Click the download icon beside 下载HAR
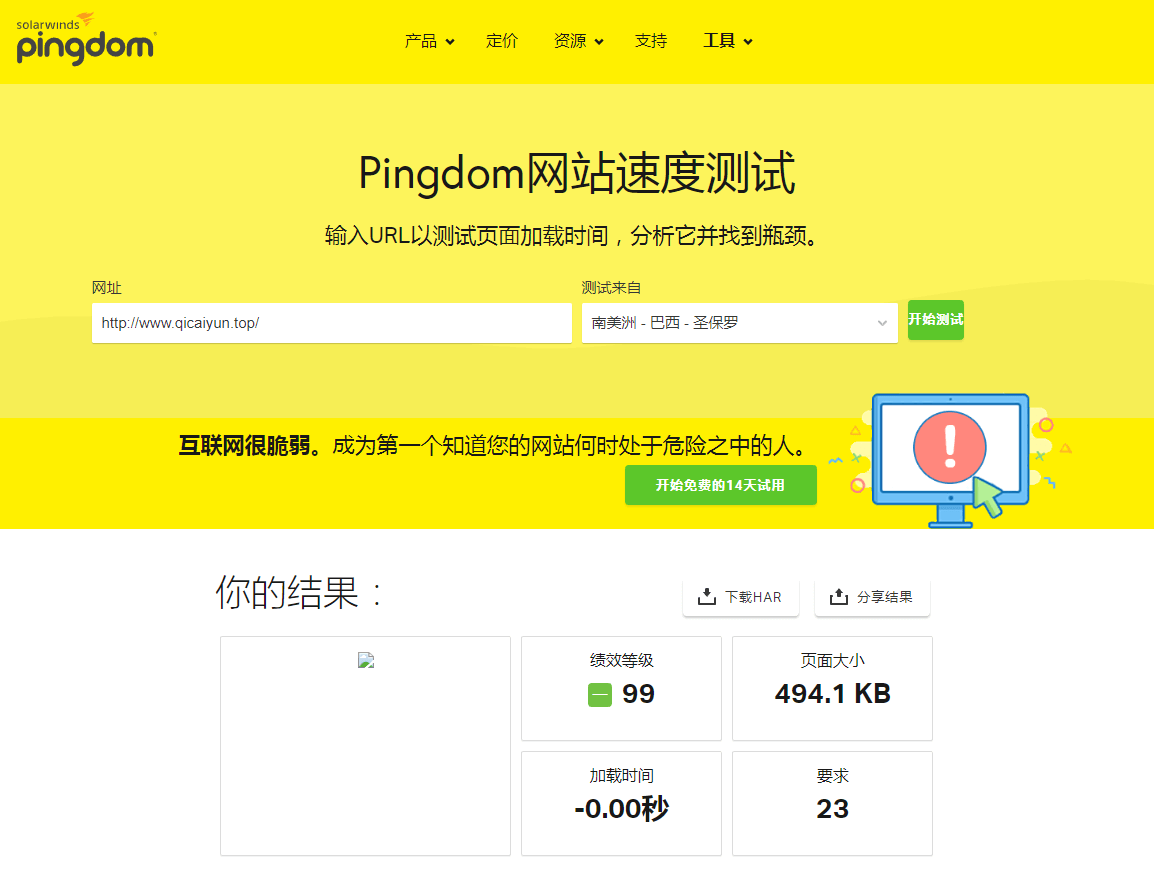Image resolution: width=1154 pixels, height=869 pixels. pos(706,597)
